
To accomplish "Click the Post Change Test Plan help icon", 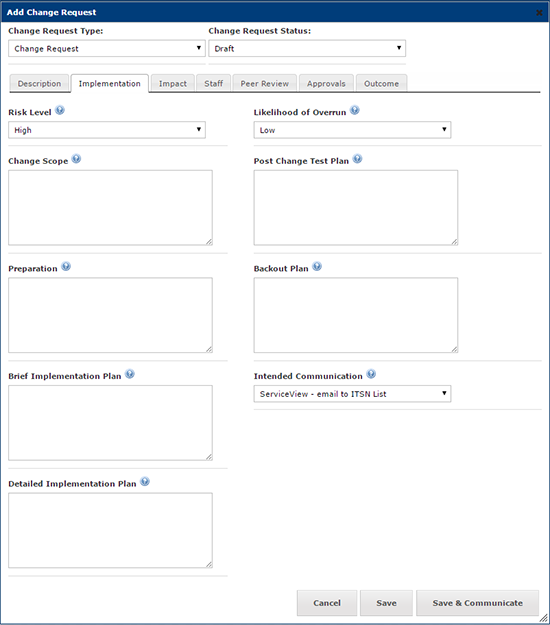I will 358,159.
